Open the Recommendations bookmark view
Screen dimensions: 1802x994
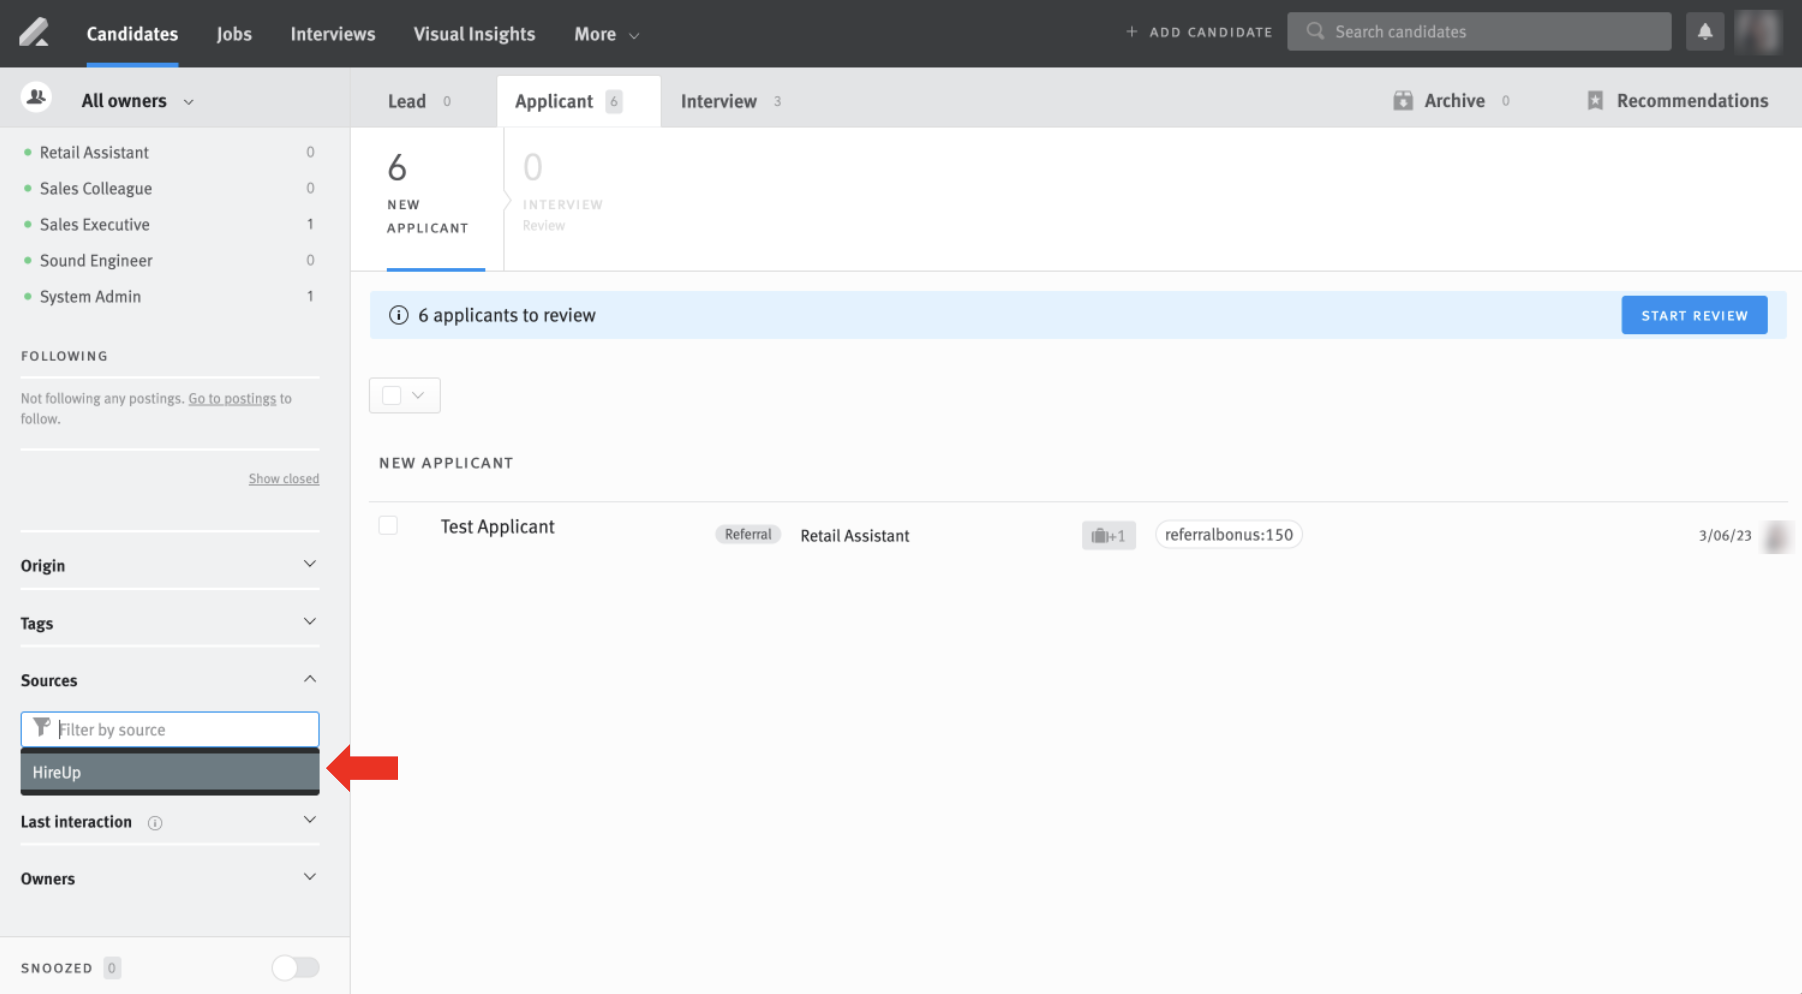1676,100
